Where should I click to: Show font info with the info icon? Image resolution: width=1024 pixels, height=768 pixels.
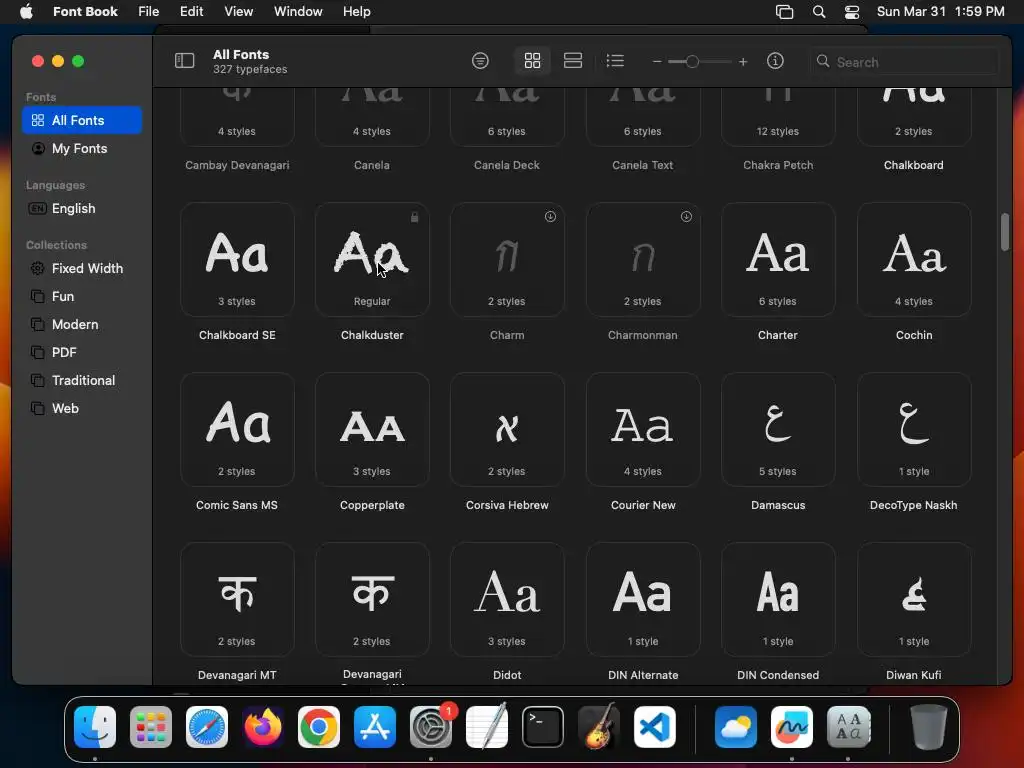tap(775, 61)
